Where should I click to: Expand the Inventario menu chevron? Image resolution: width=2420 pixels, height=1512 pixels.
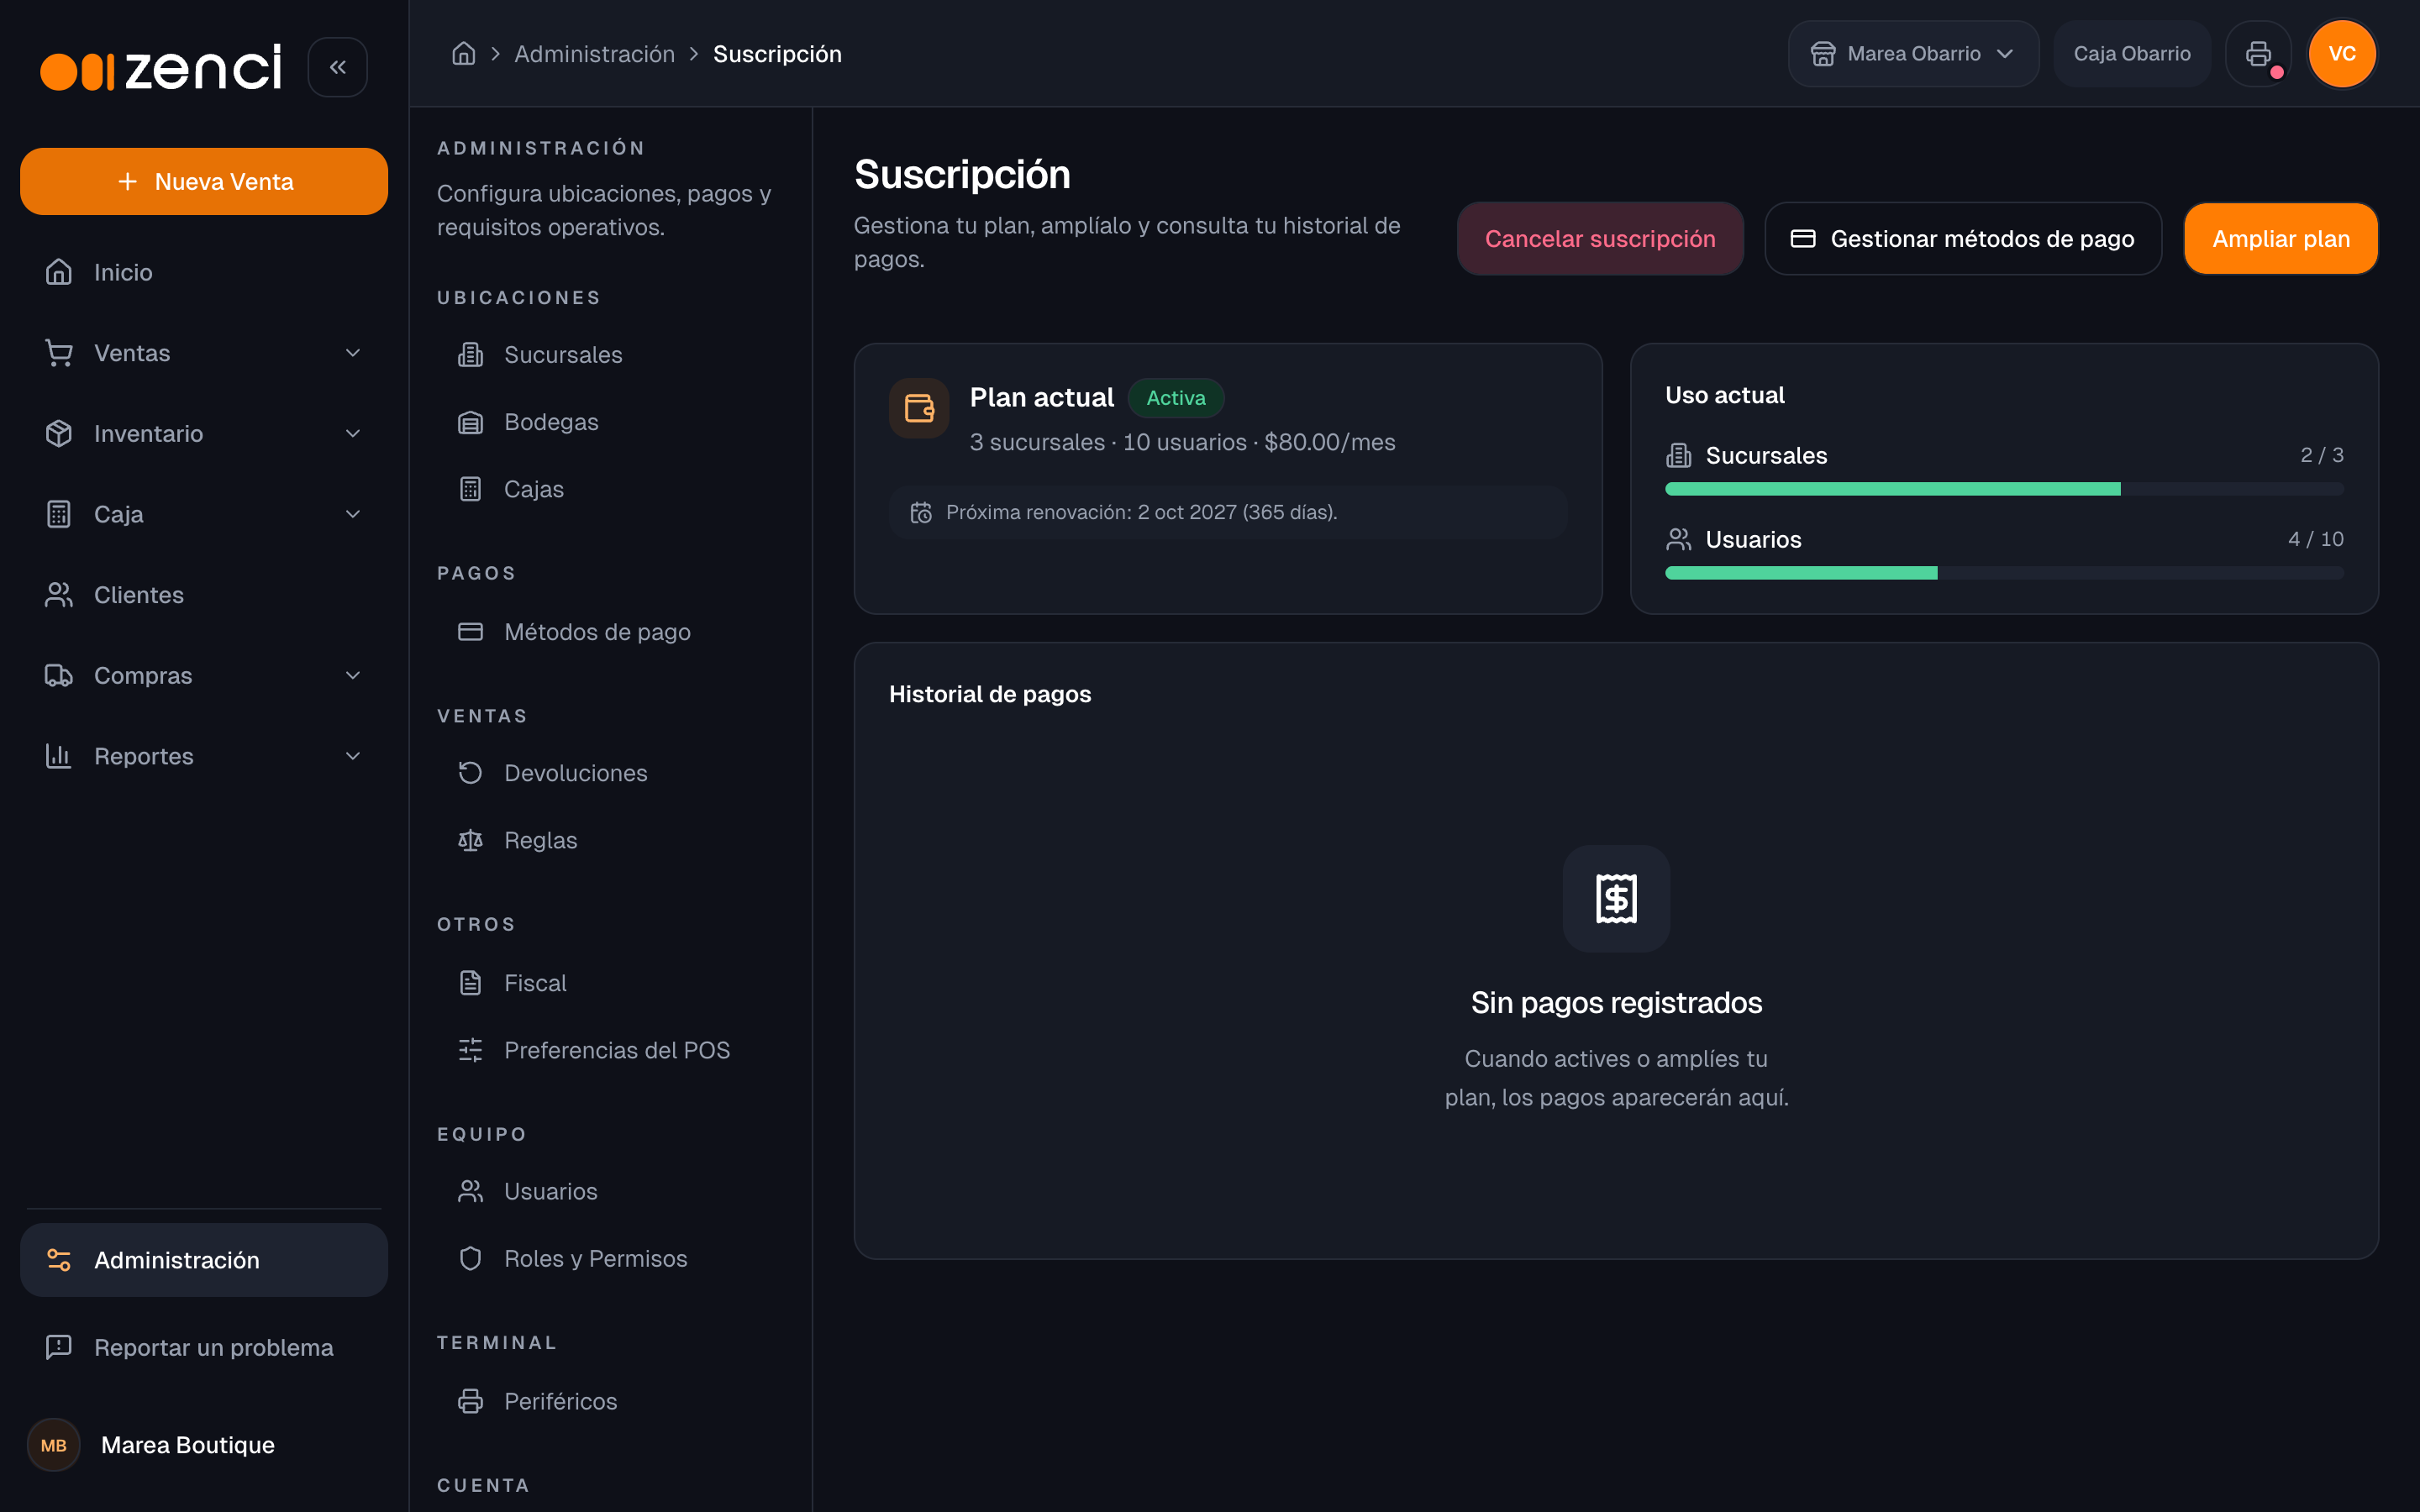point(353,433)
